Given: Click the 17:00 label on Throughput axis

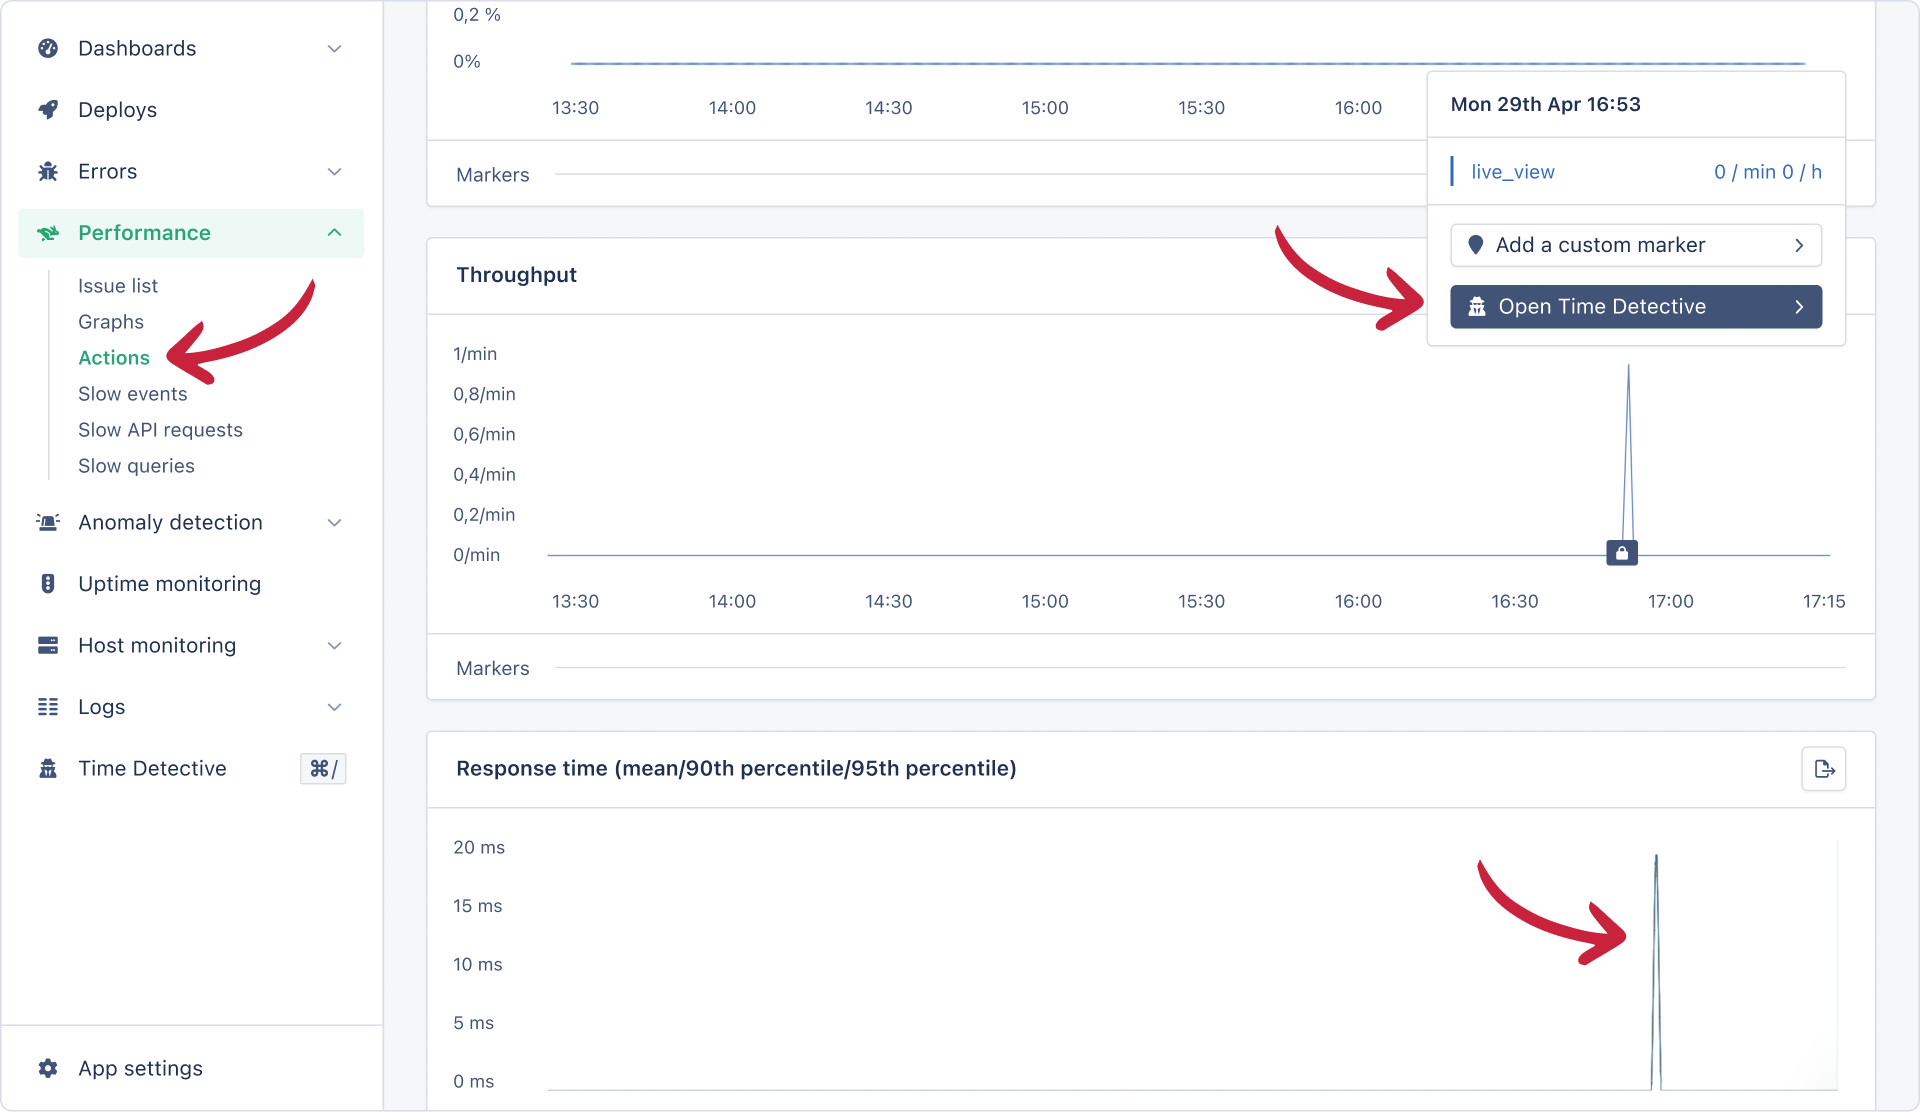Looking at the screenshot, I should 1671,601.
